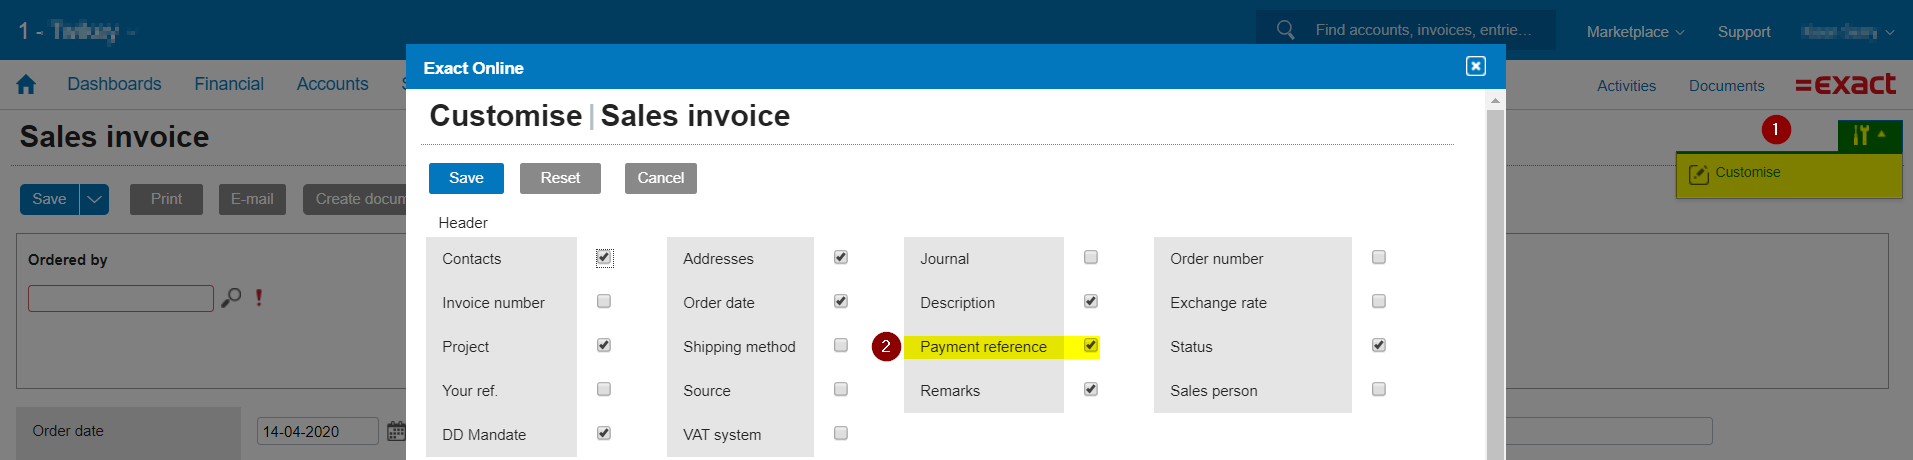Viewport: 1913px width, 460px height.
Task: Open the Dashboards menu
Action: [114, 85]
